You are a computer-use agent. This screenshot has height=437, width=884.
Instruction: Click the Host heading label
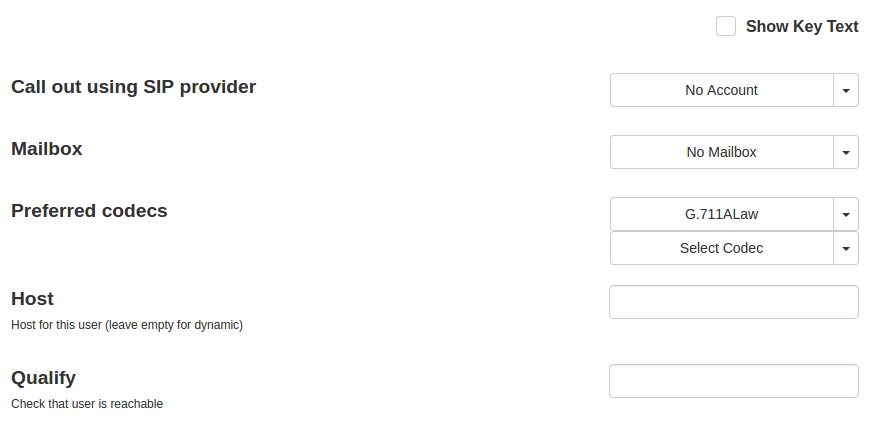point(32,299)
